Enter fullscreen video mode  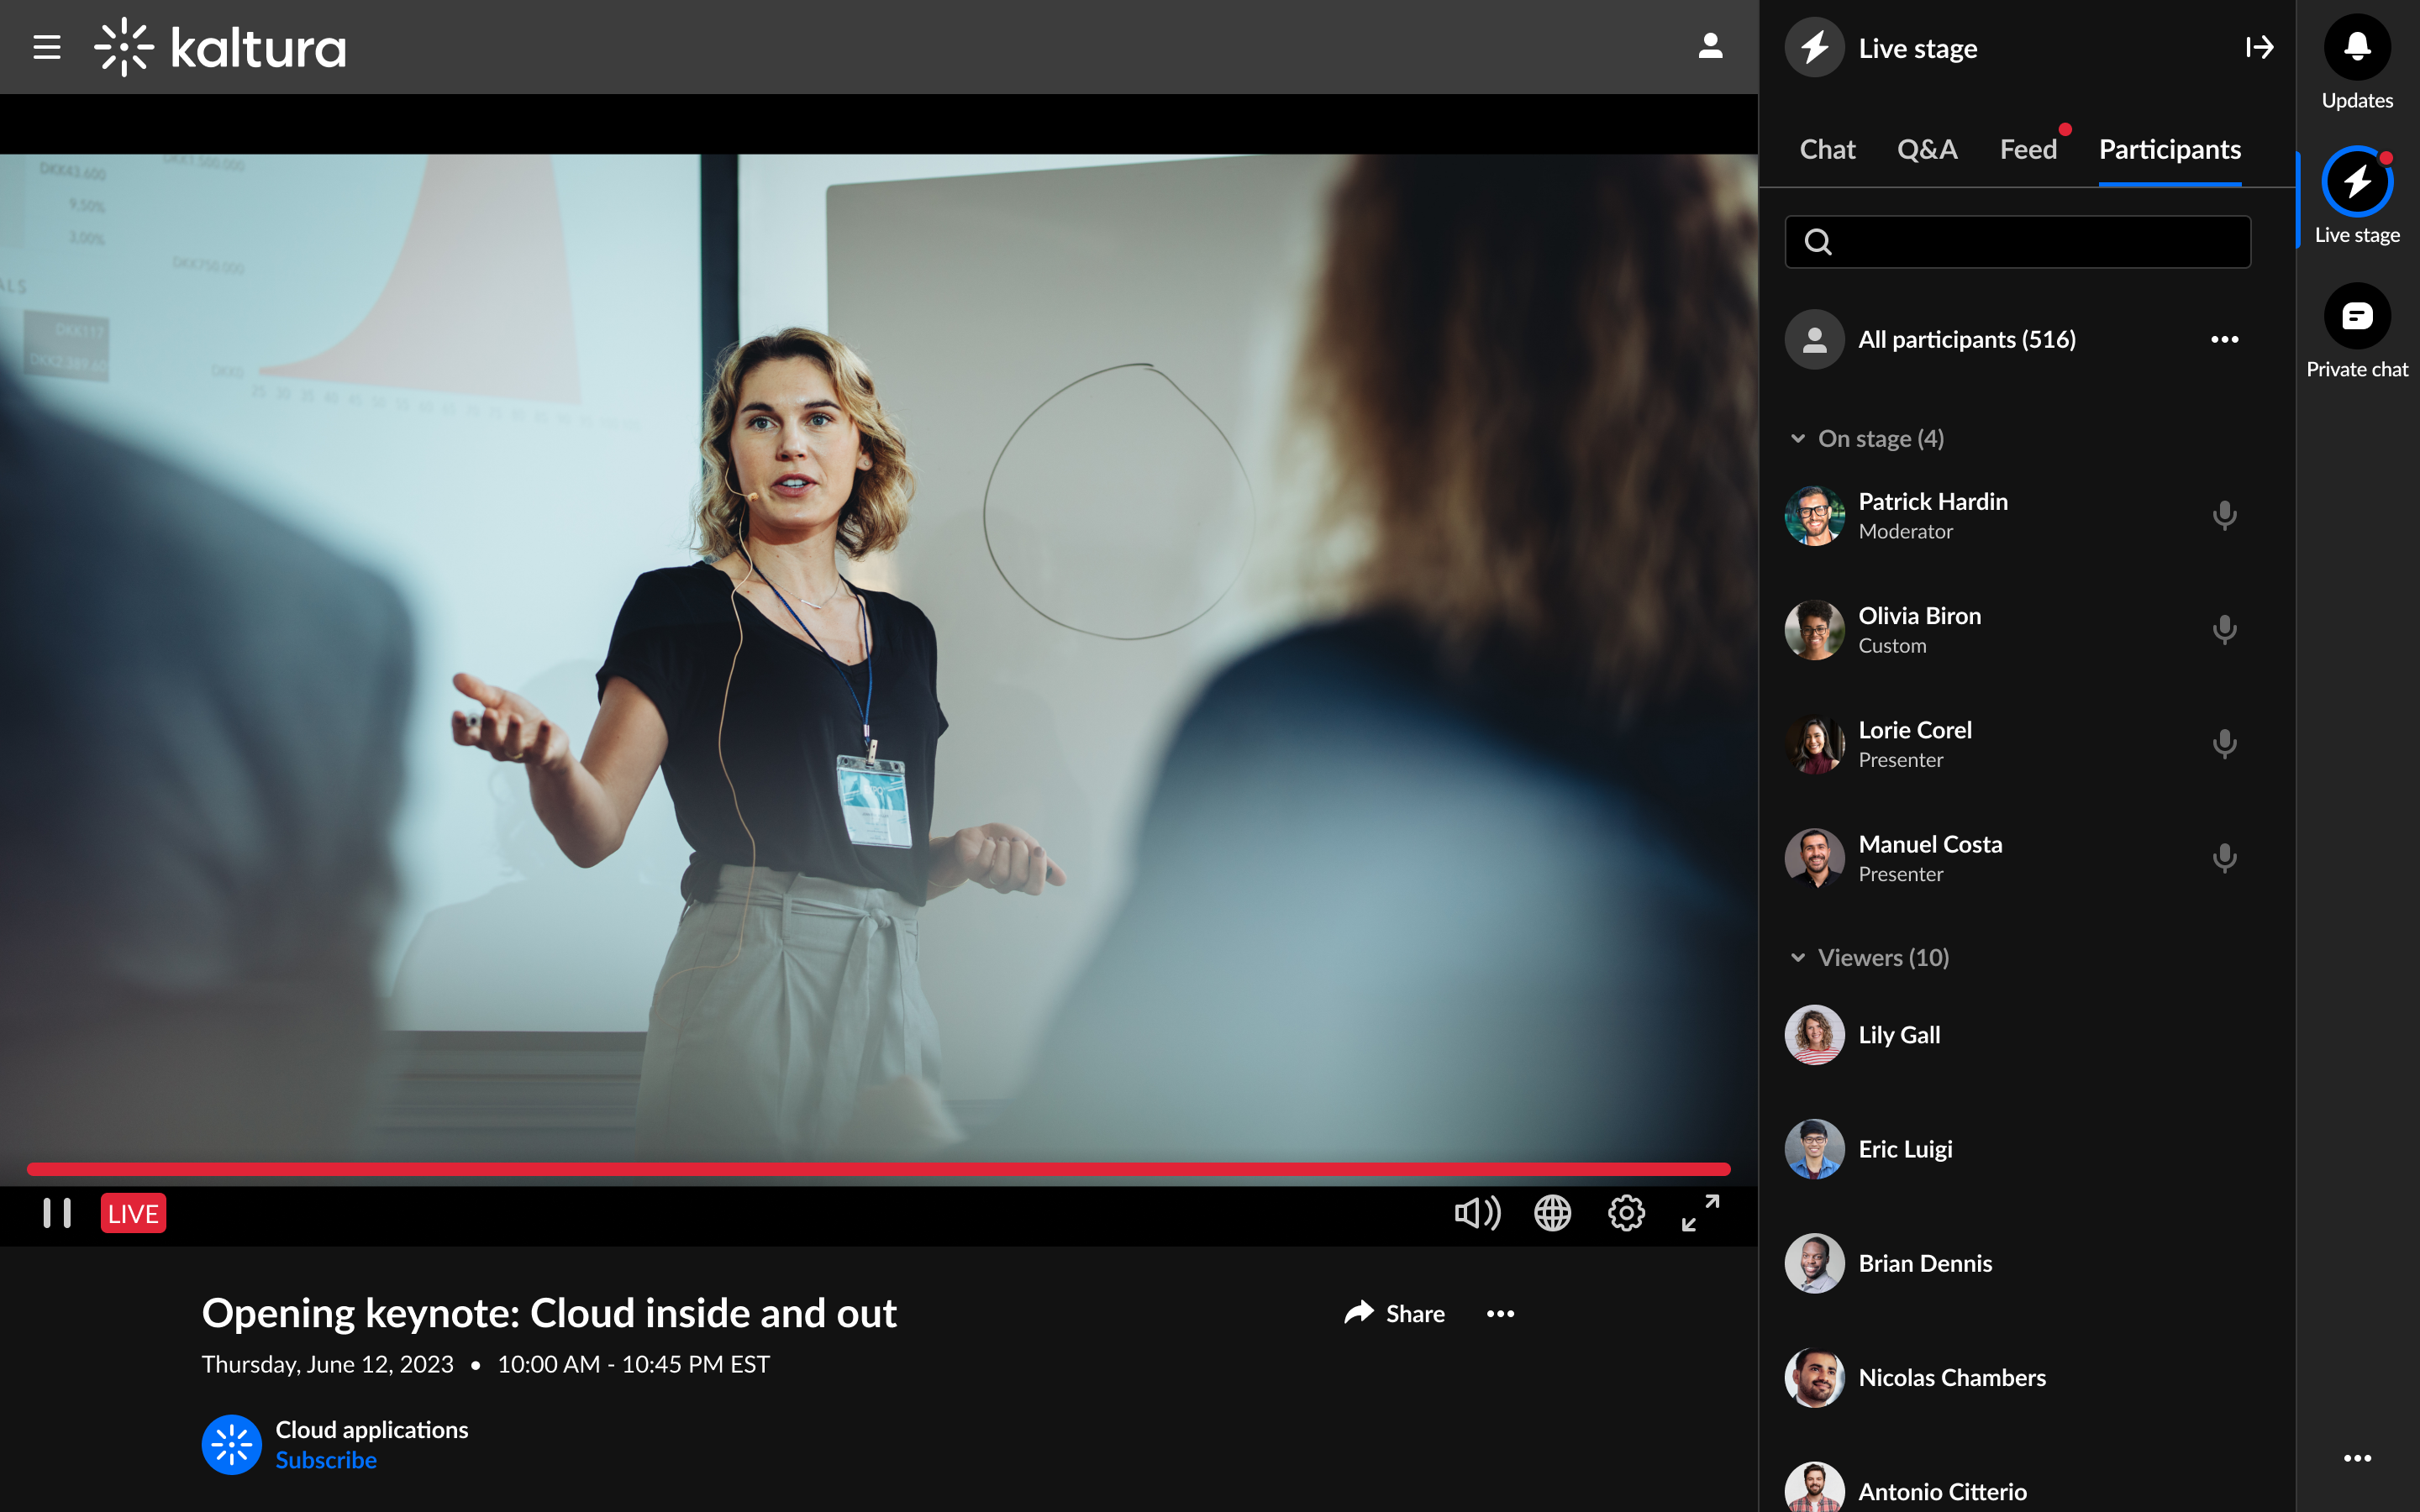(x=1700, y=1213)
